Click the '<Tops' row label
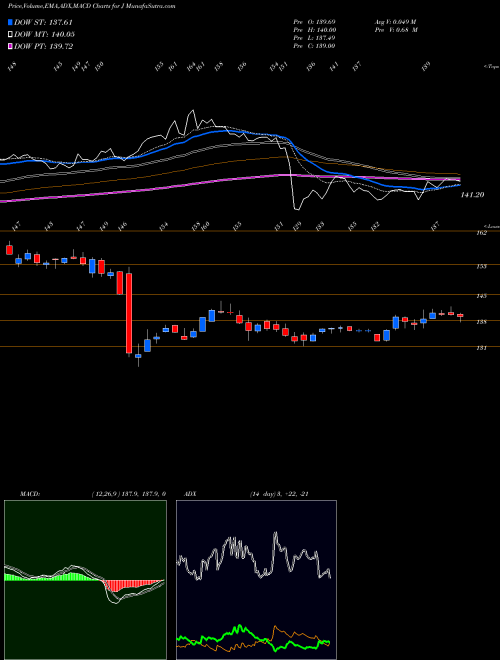This screenshot has height=660, width=500. (x=492, y=67)
